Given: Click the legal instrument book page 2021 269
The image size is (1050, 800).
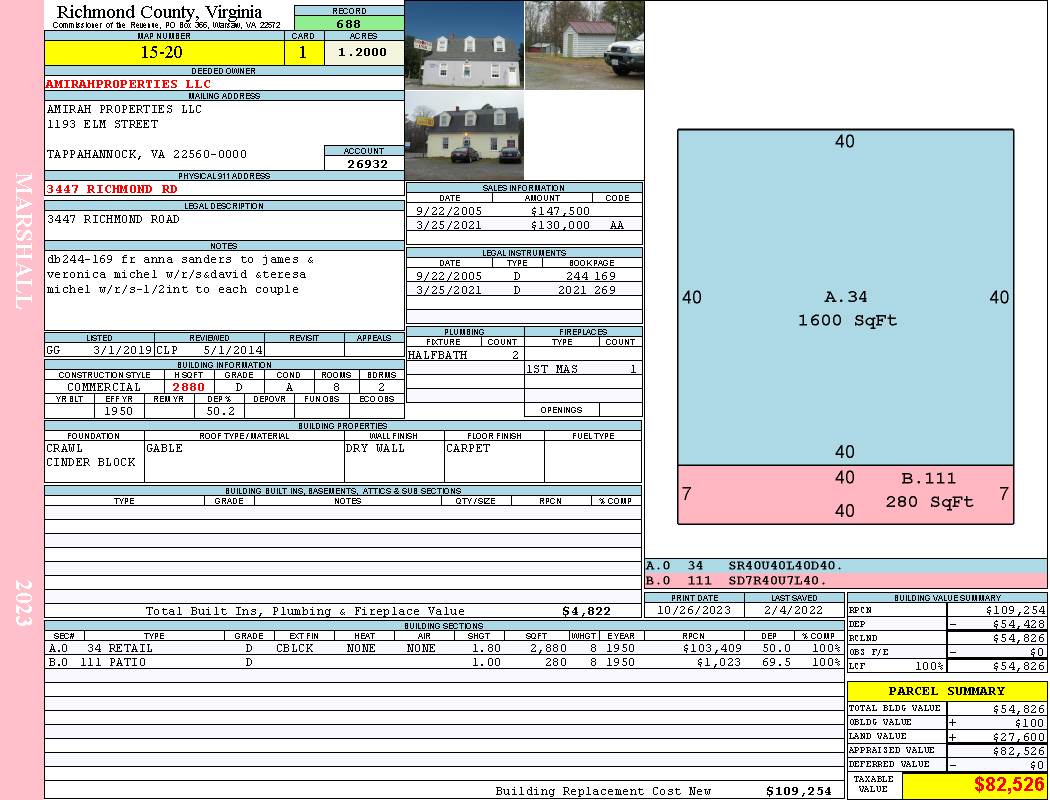Looking at the screenshot, I should tap(587, 290).
